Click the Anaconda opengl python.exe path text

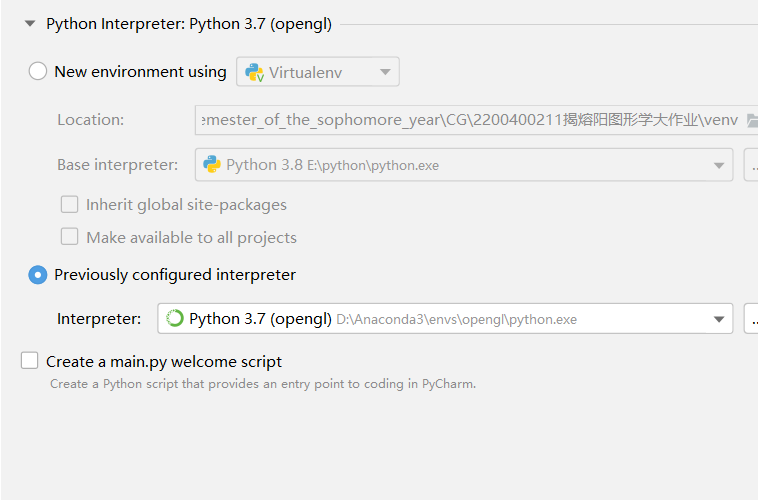456,320
